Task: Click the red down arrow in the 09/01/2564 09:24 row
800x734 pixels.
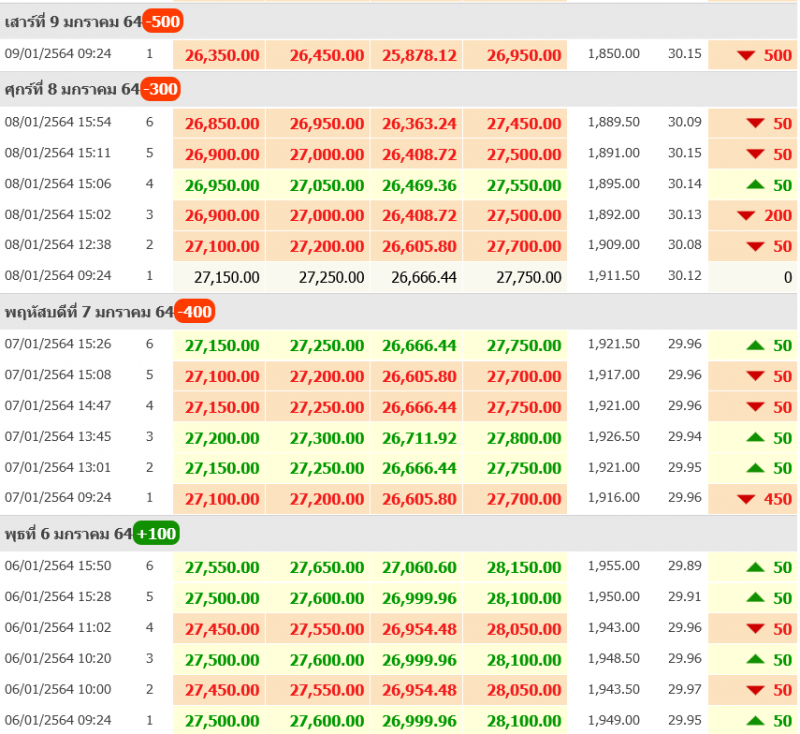Action: (x=745, y=55)
